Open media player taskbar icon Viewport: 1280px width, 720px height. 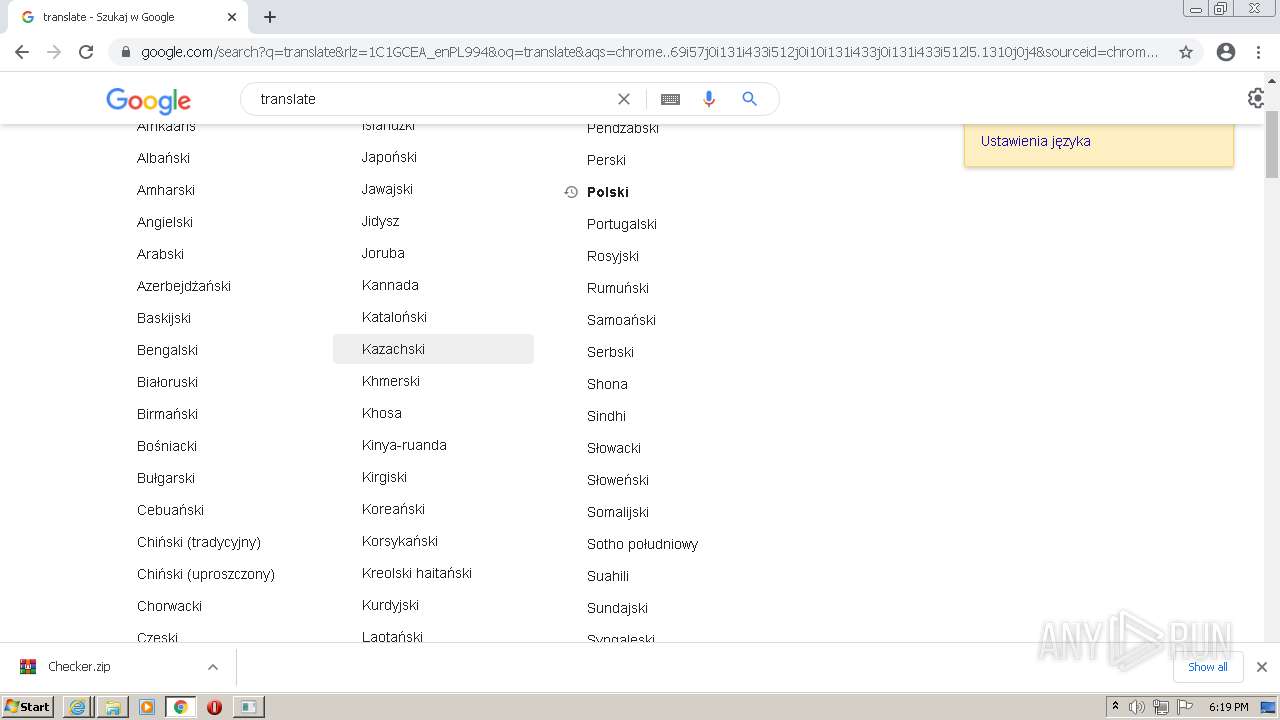pos(147,707)
